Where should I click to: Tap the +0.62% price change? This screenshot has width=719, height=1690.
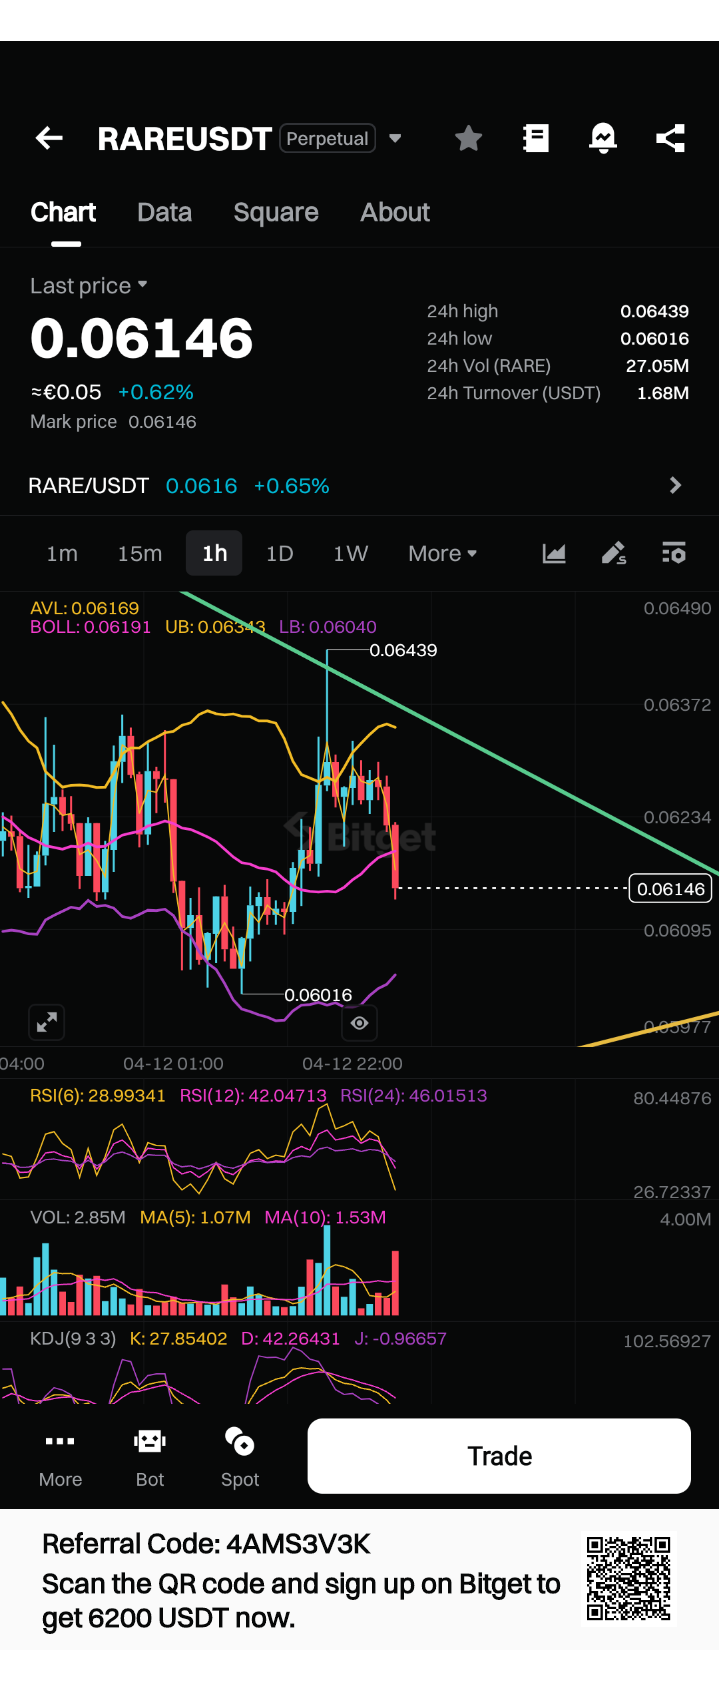(156, 392)
